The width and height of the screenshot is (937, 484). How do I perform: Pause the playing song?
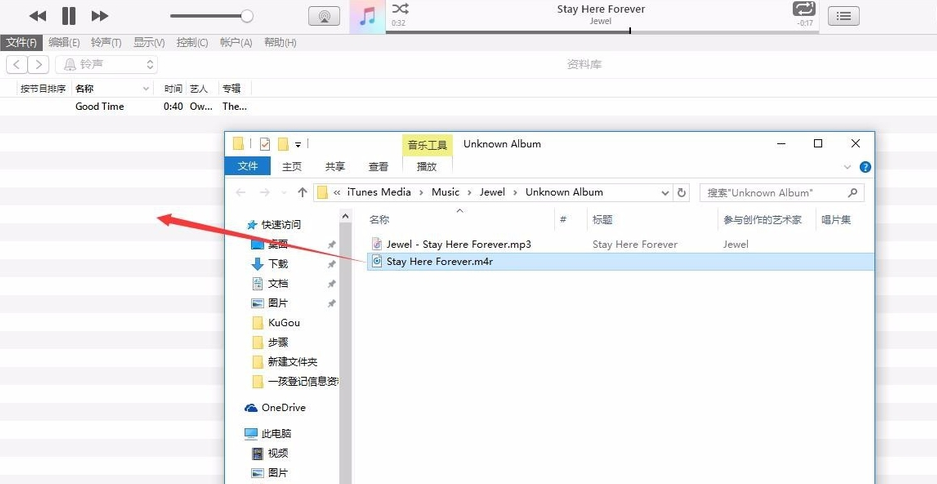point(69,16)
